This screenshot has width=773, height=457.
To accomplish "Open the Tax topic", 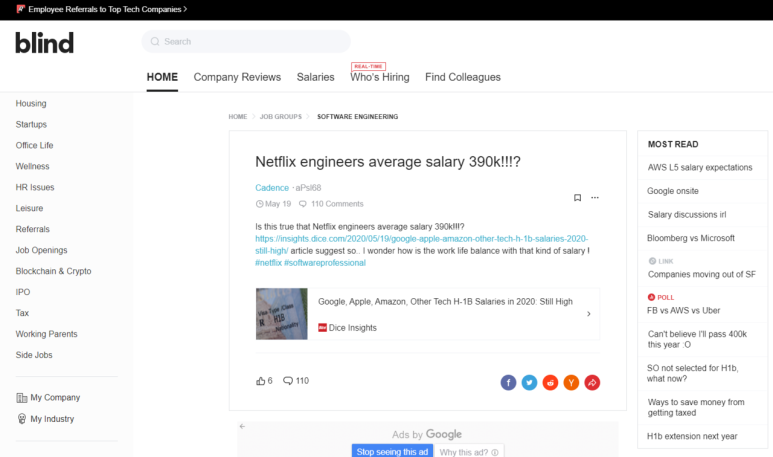I will pyautogui.click(x=22, y=313).
